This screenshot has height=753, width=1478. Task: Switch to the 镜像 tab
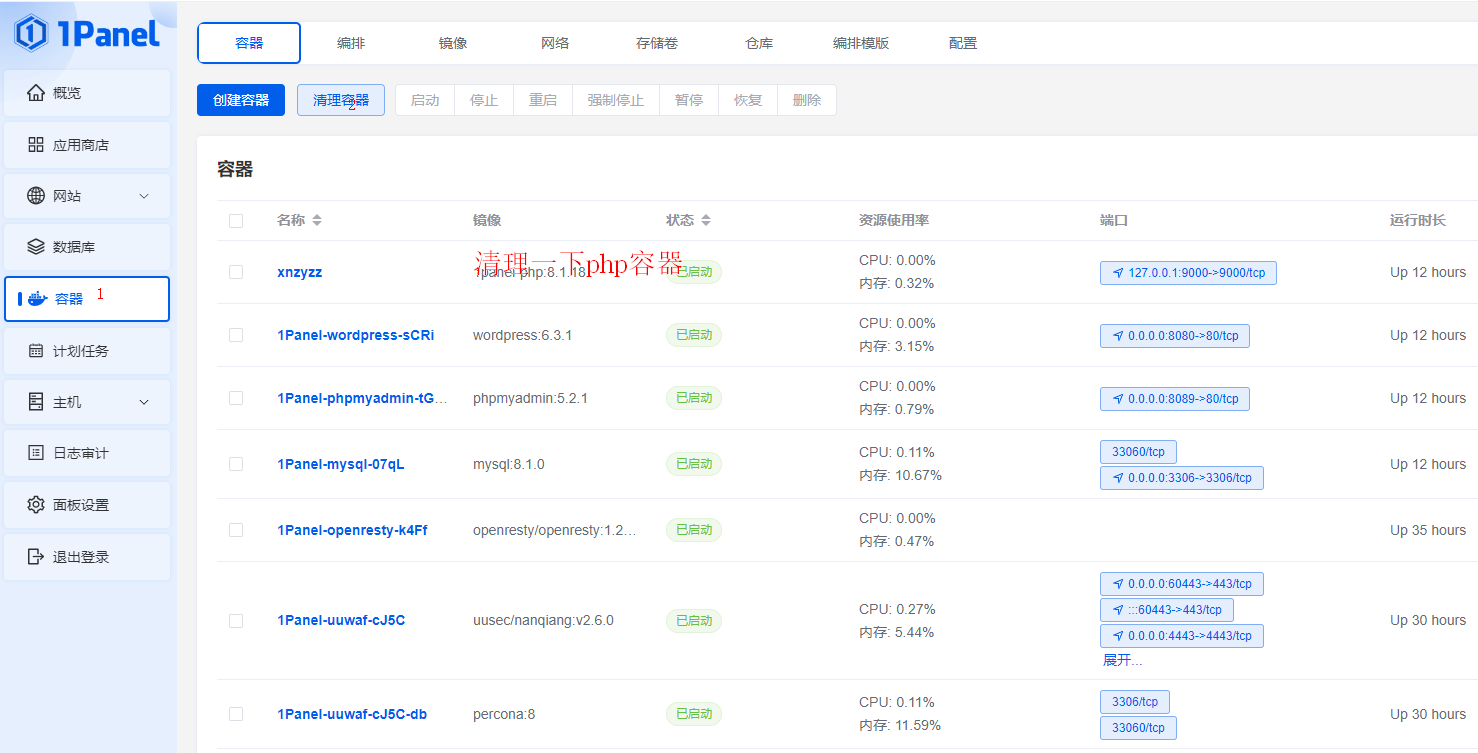[x=453, y=43]
